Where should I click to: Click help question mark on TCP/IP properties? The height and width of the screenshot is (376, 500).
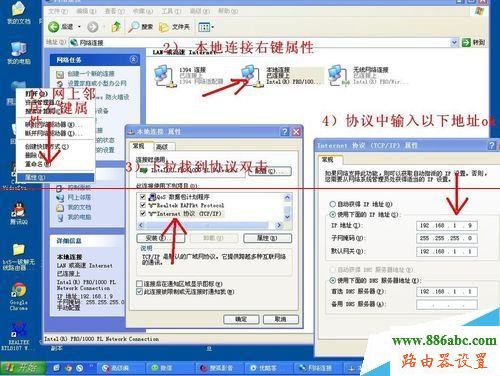point(492,145)
